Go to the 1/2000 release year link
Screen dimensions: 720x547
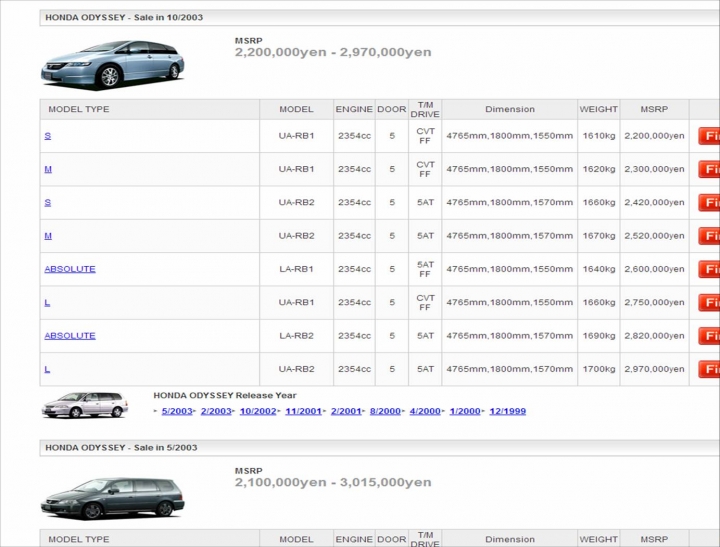point(465,411)
